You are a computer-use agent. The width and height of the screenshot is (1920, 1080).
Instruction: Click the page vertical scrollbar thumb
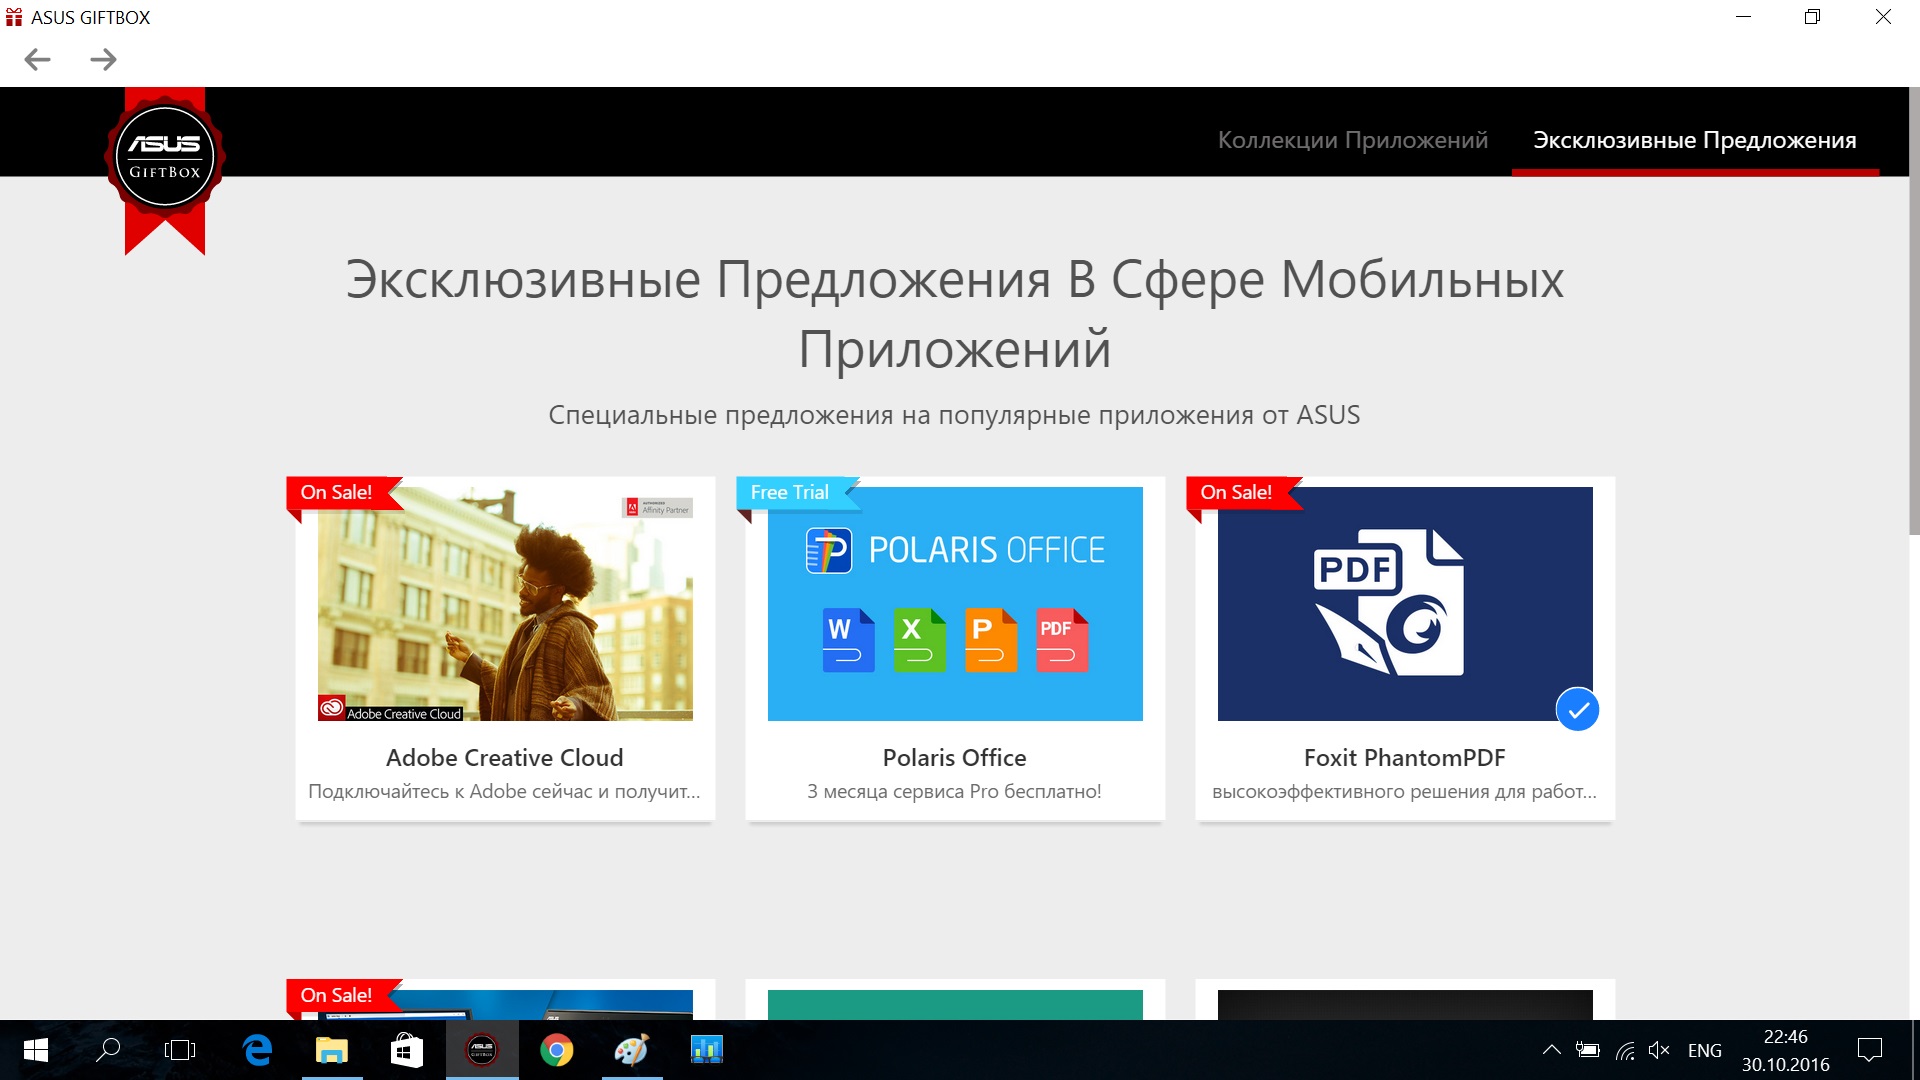coord(1914,312)
